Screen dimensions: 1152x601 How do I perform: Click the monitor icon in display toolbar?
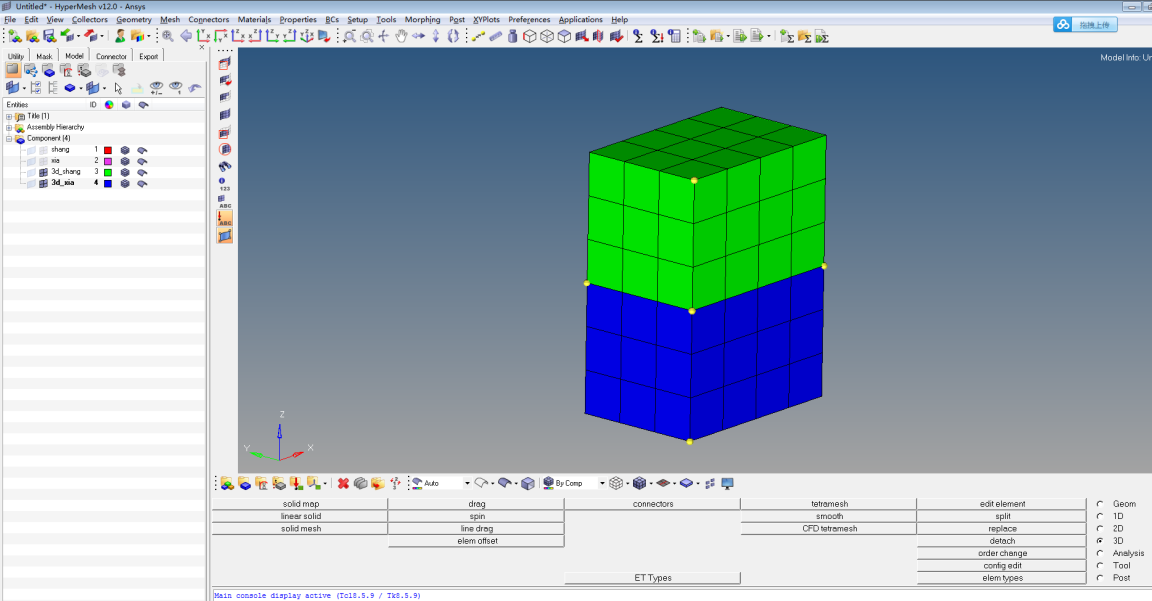click(x=727, y=483)
